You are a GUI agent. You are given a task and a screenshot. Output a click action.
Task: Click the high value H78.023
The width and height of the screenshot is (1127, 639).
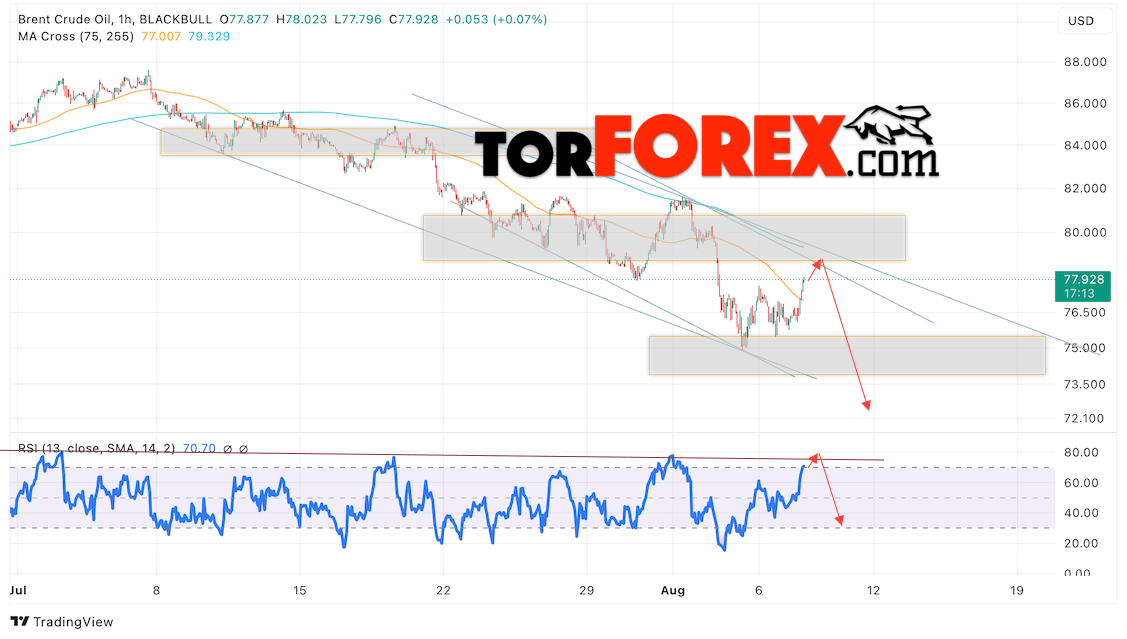[x=301, y=19]
